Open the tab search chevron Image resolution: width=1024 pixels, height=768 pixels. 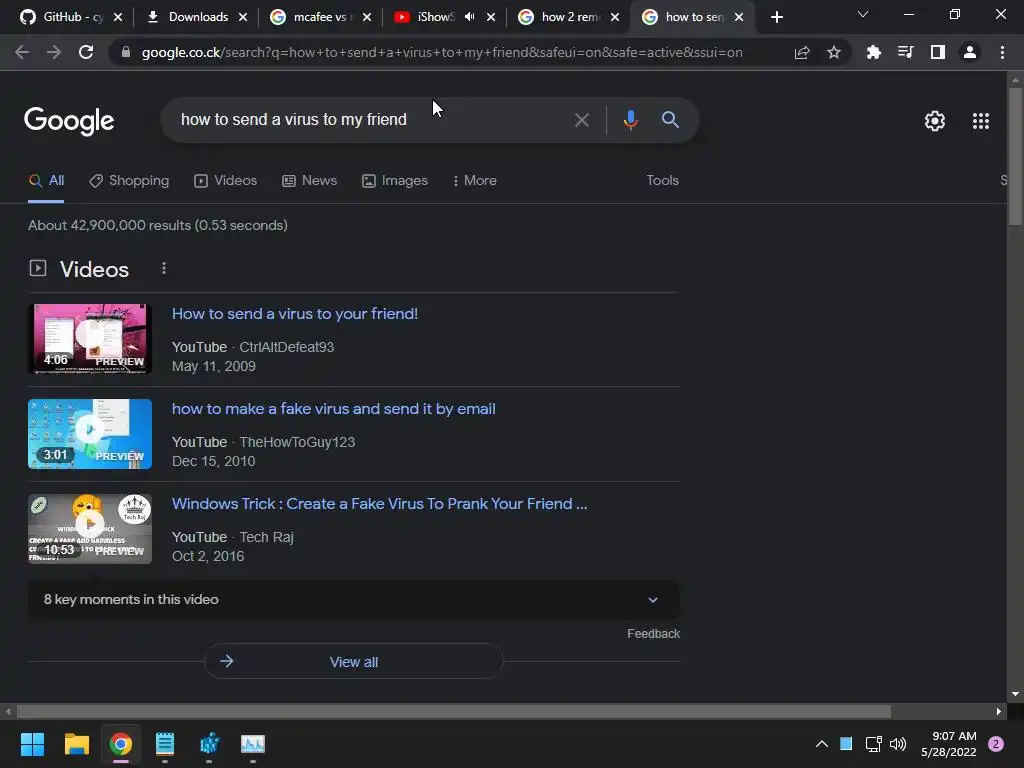[863, 14]
